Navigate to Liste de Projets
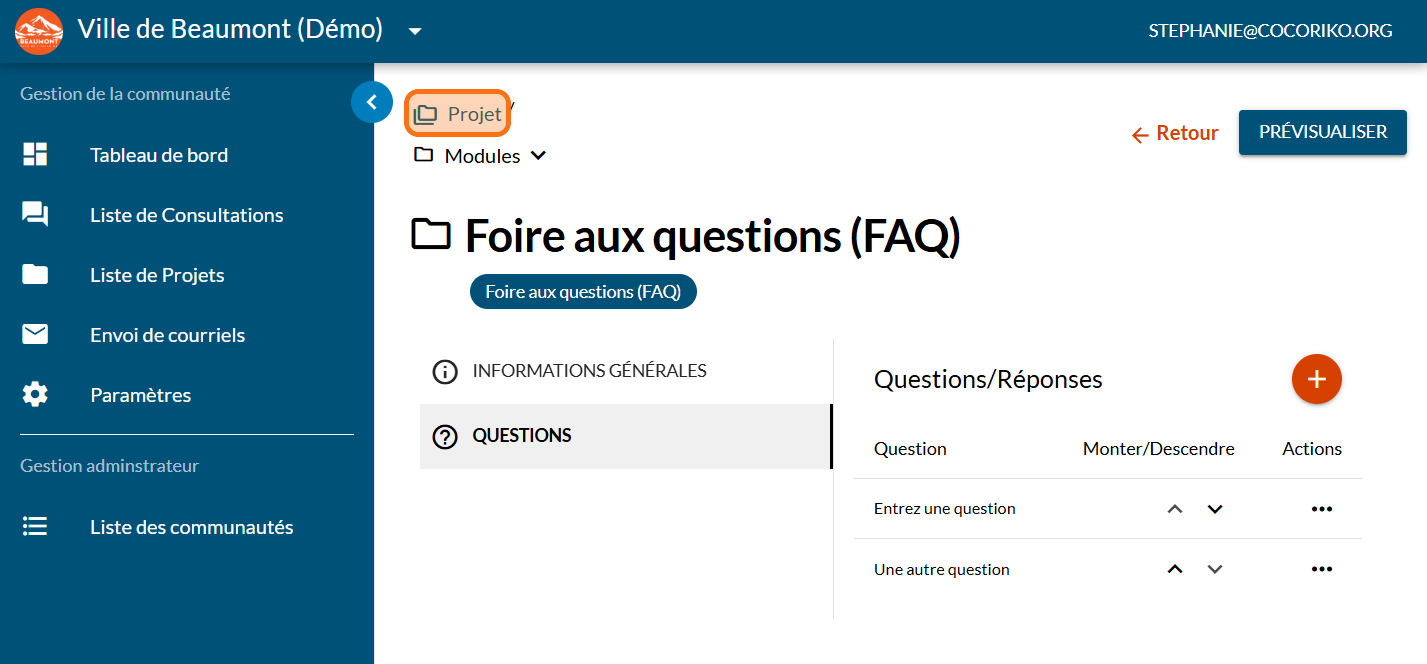The height and width of the screenshot is (664, 1427). (156, 275)
